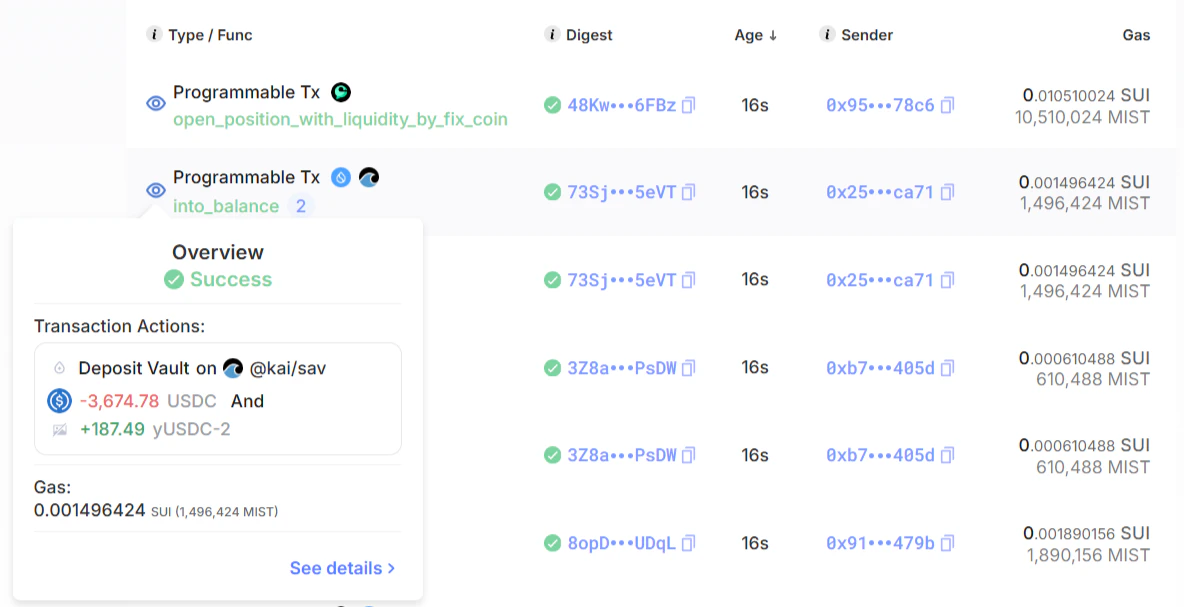Open the digest 8opD•••UDqL
1184x607 pixels.
coord(621,543)
